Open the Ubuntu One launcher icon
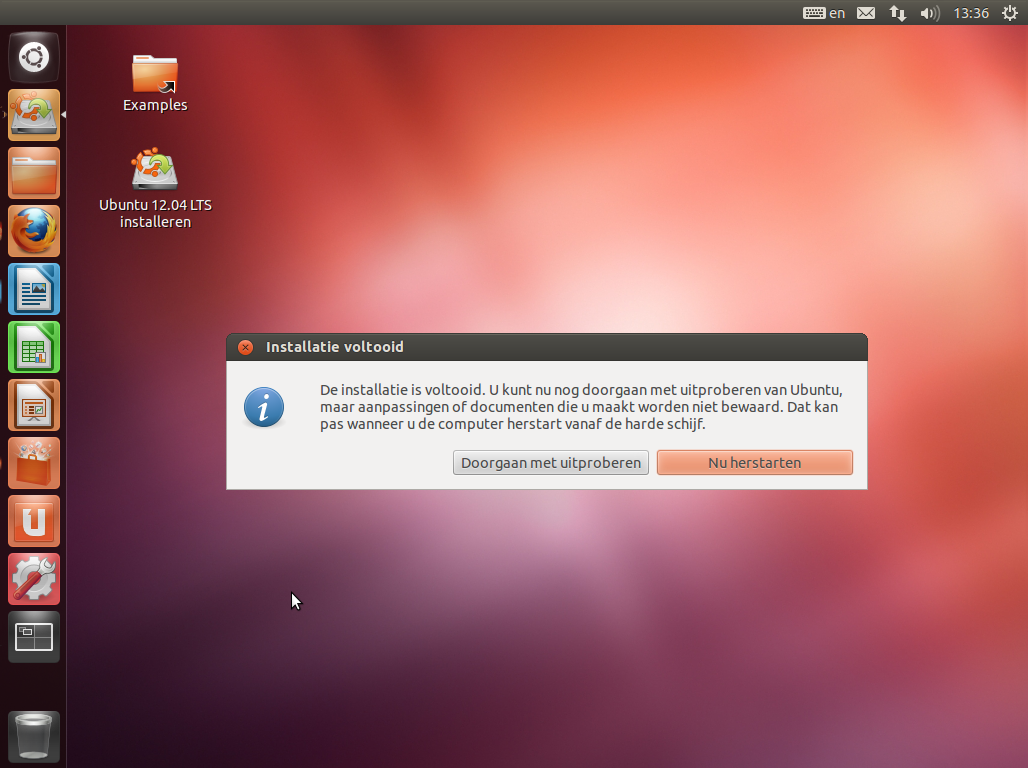 click(34, 521)
